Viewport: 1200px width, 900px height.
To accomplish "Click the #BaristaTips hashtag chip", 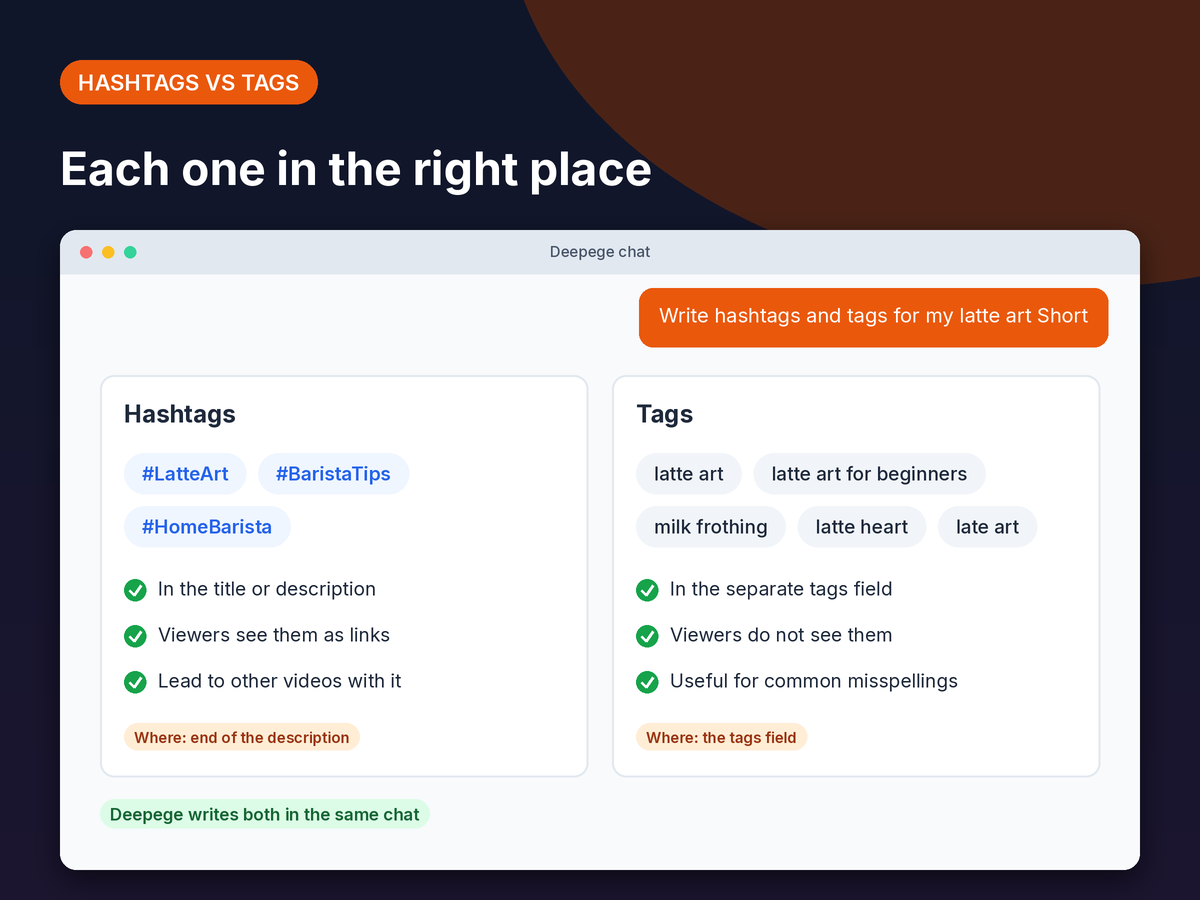I will tap(333, 474).
